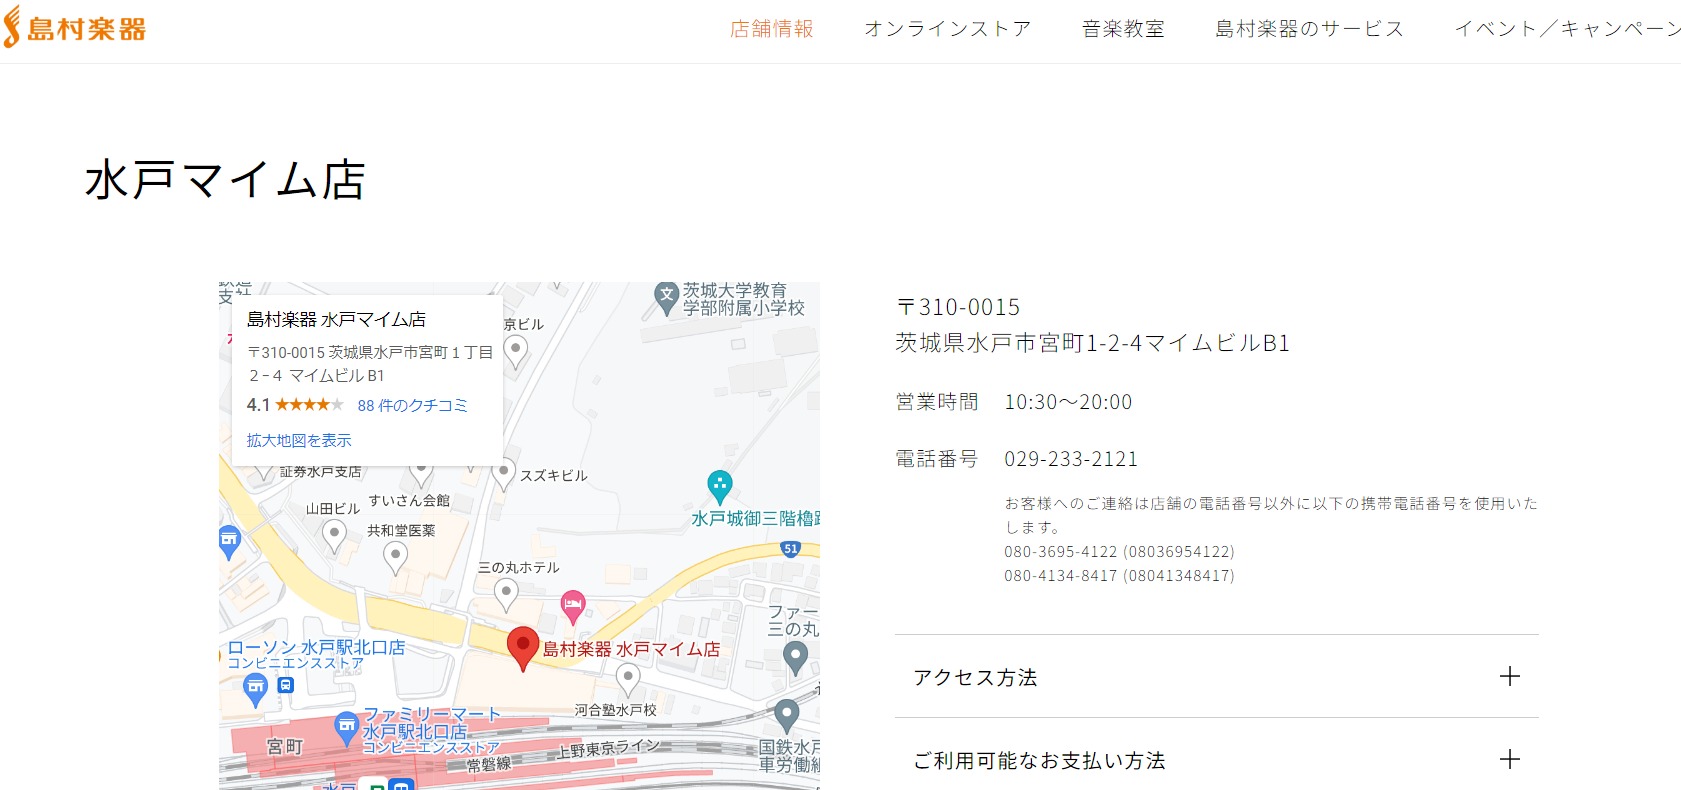Click the train station icon near ローソン

(286, 685)
